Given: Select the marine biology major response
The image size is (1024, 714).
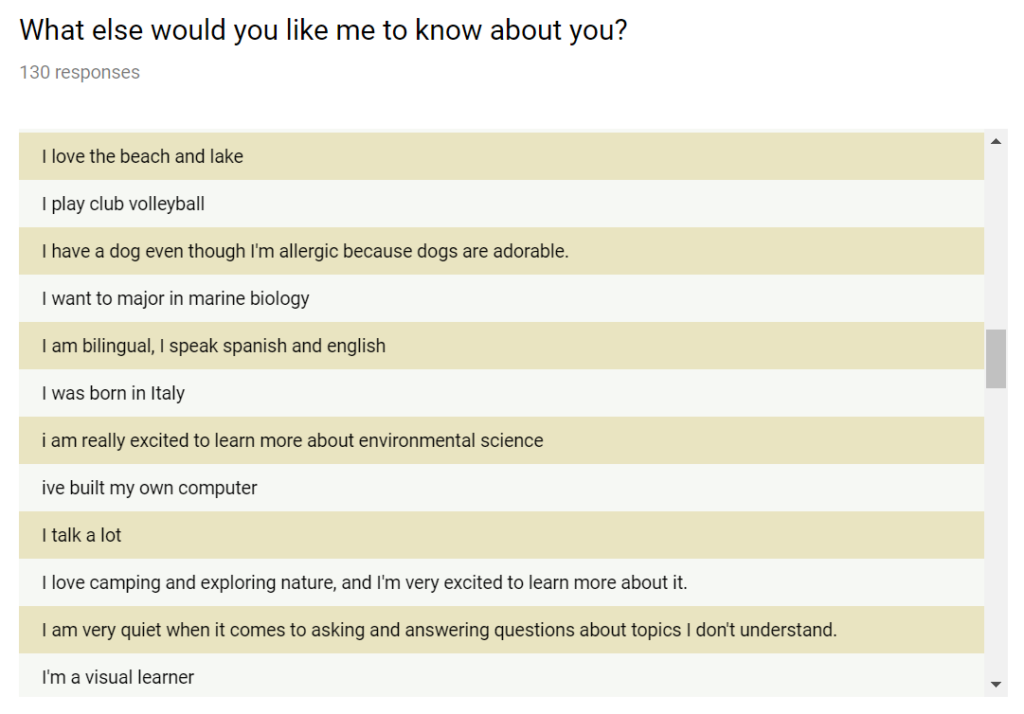Looking at the screenshot, I should pos(176,298).
